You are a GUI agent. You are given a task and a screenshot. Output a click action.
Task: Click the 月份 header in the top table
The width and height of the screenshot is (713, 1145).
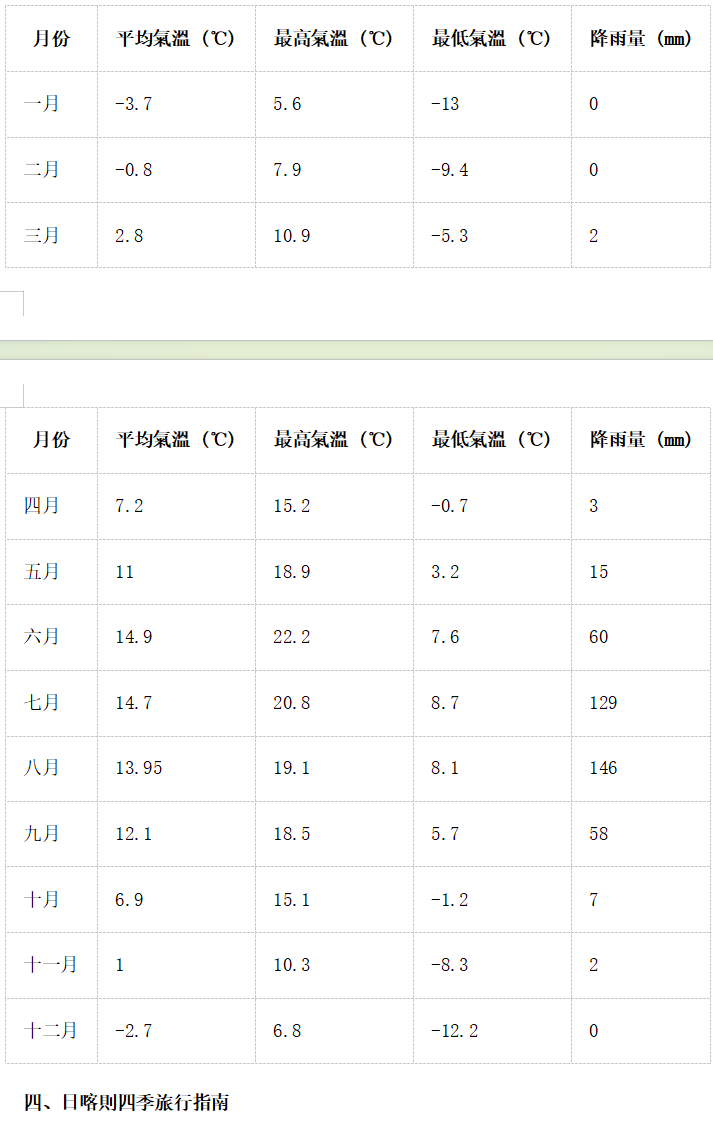(51, 39)
